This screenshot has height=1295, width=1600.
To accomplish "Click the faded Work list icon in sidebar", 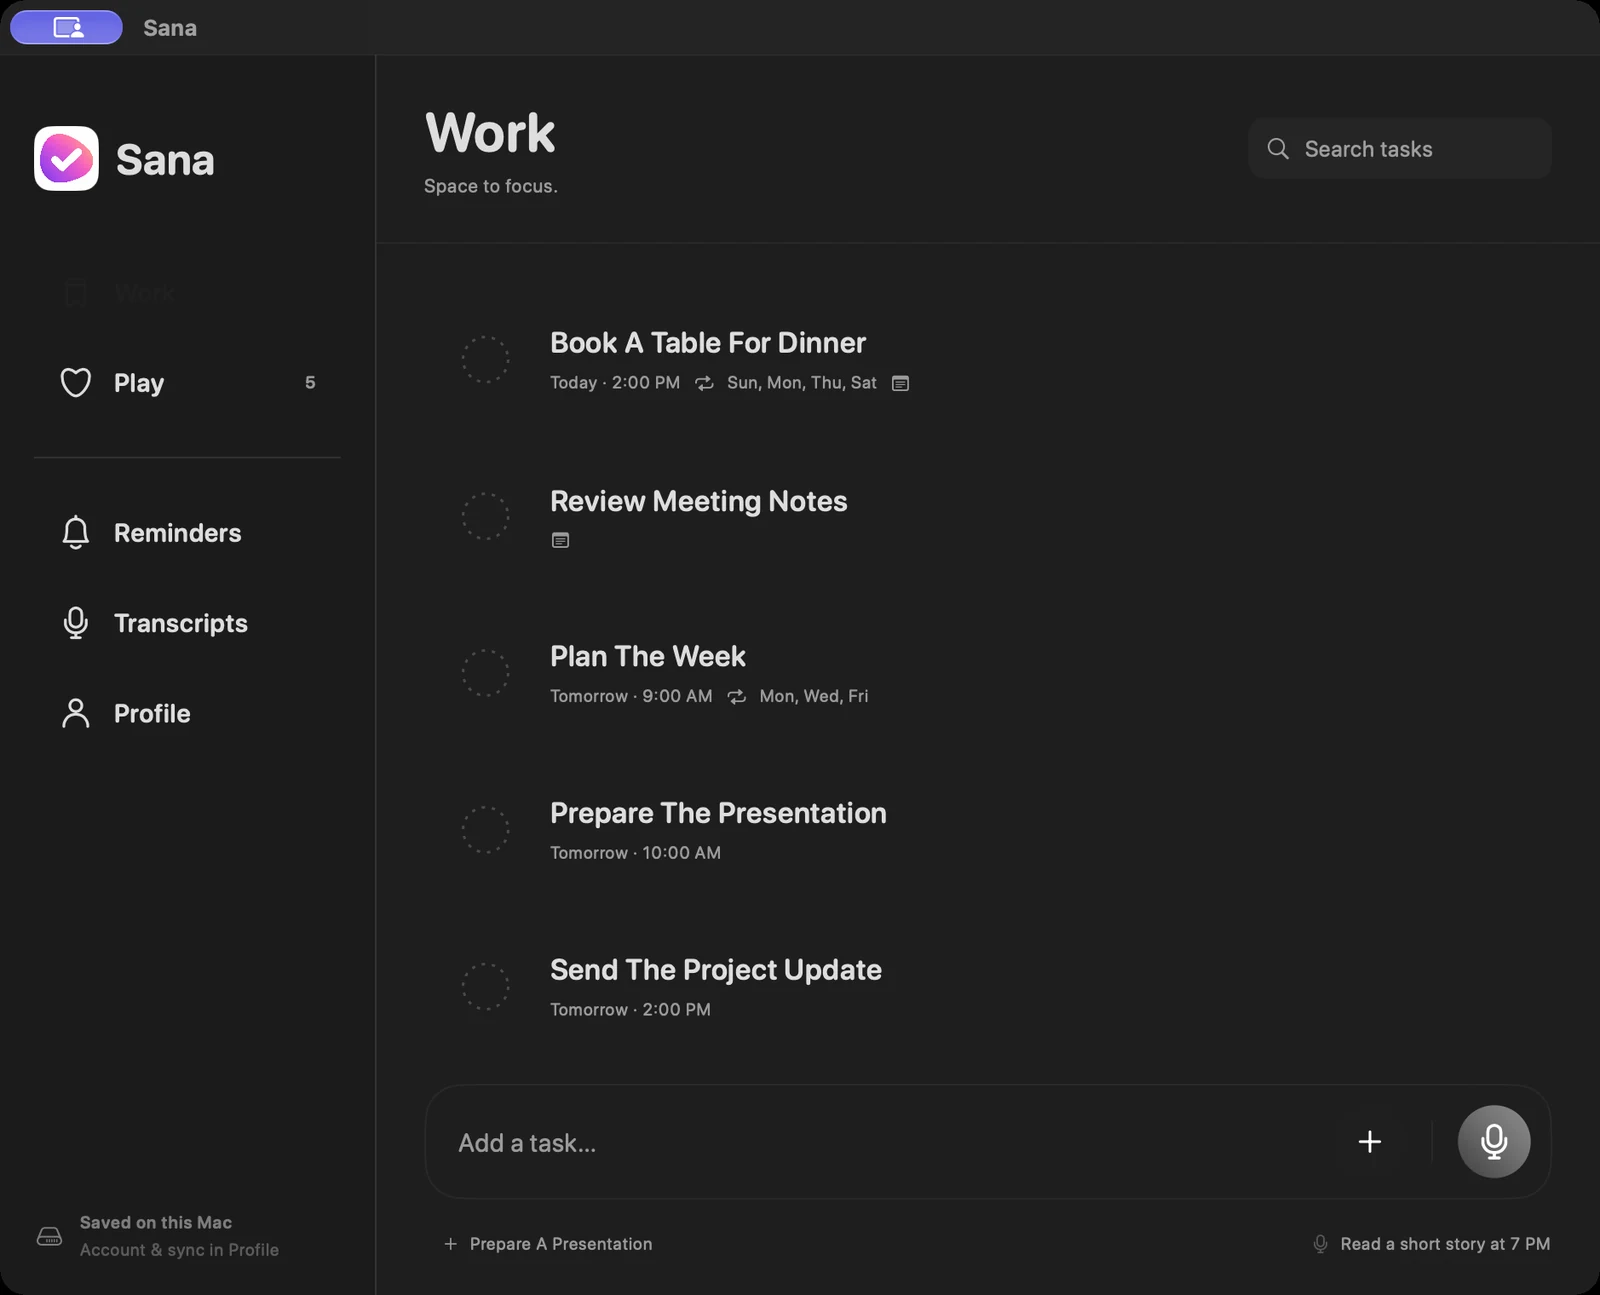I will tap(76, 293).
